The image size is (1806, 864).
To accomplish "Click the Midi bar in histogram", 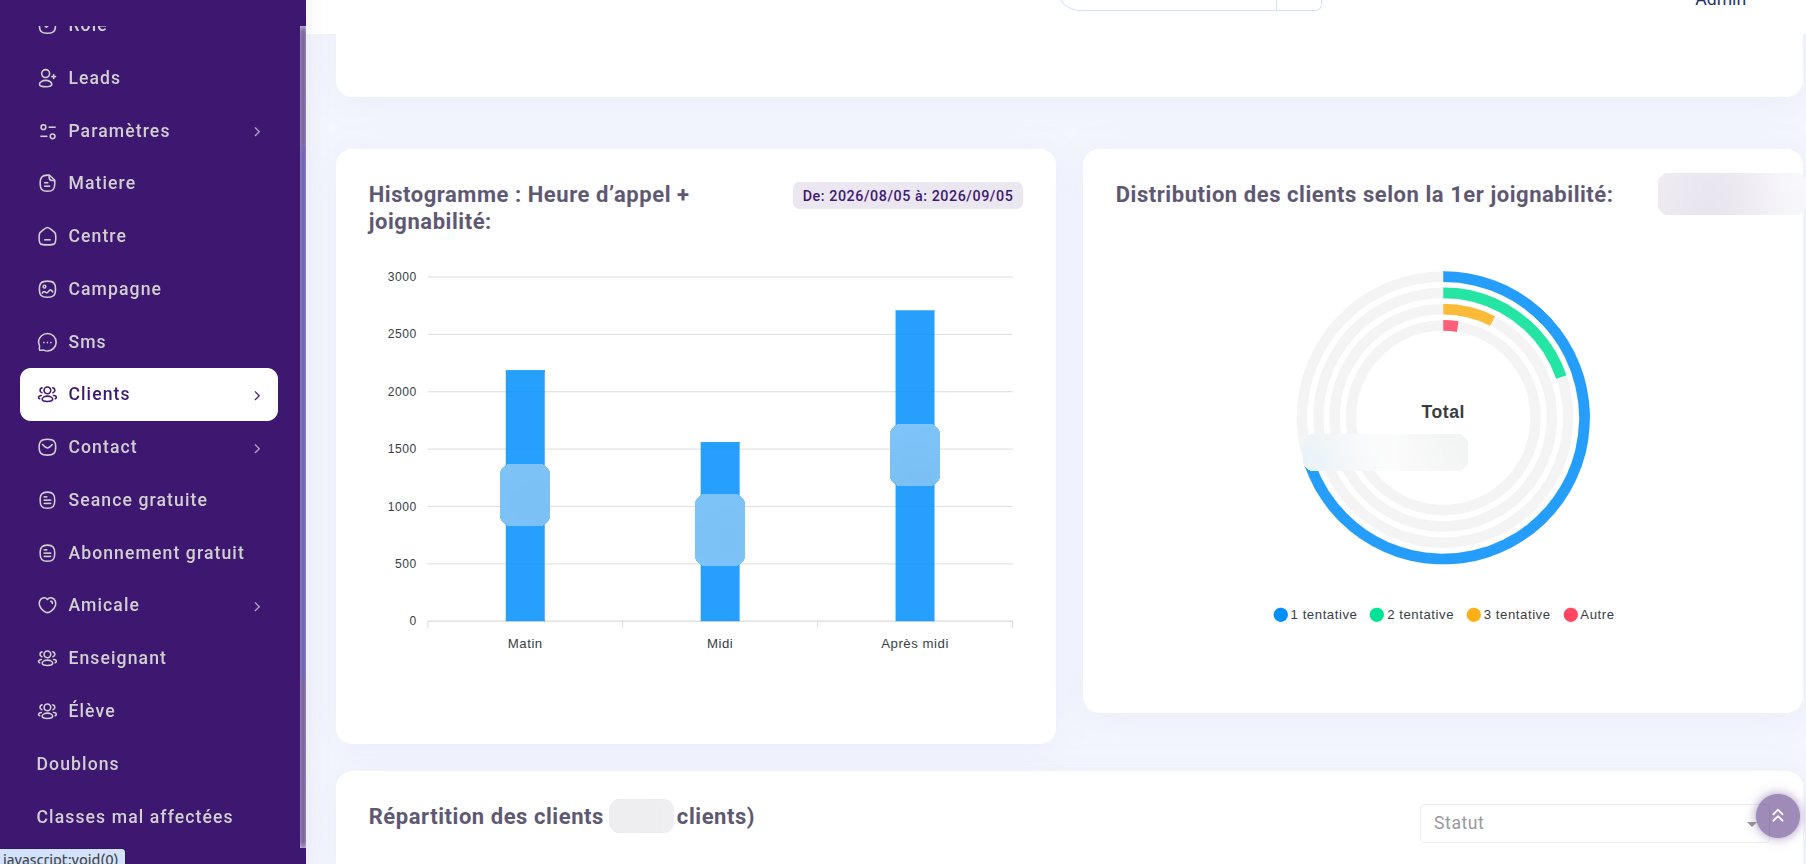I will point(720,531).
